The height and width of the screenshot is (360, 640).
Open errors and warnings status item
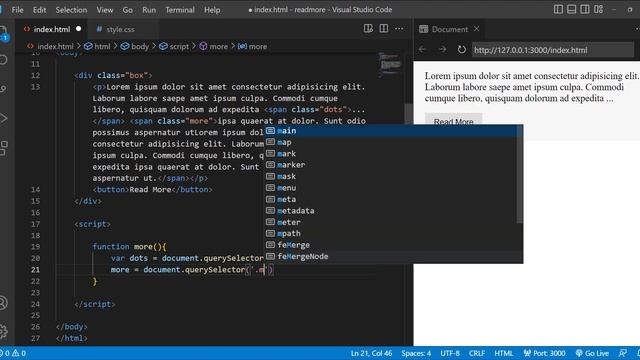[x=14, y=353]
